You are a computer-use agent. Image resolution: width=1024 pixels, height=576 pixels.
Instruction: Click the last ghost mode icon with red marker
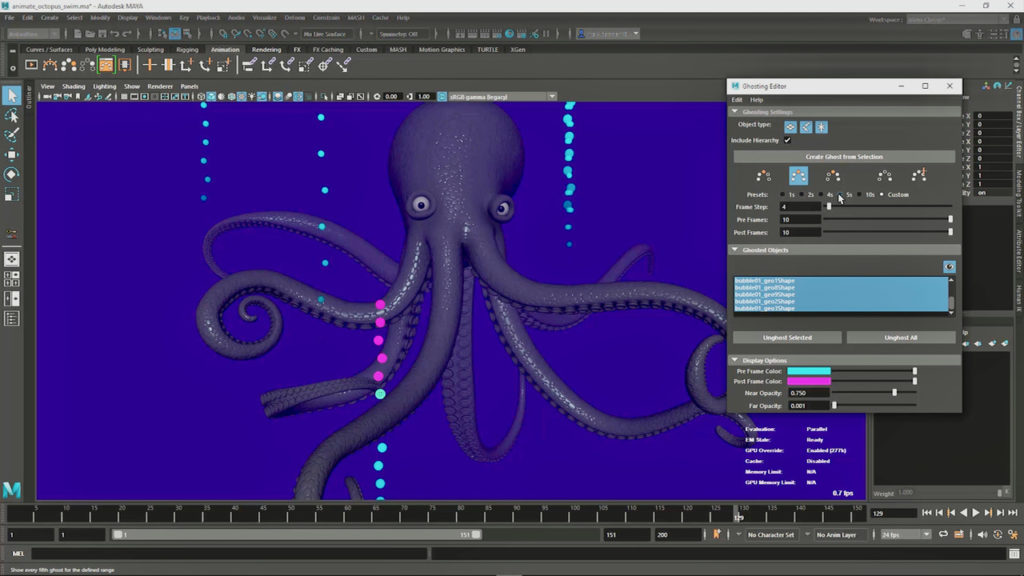(919, 176)
